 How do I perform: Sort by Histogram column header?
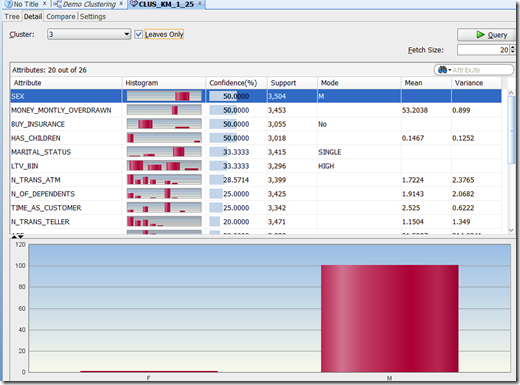(x=164, y=83)
